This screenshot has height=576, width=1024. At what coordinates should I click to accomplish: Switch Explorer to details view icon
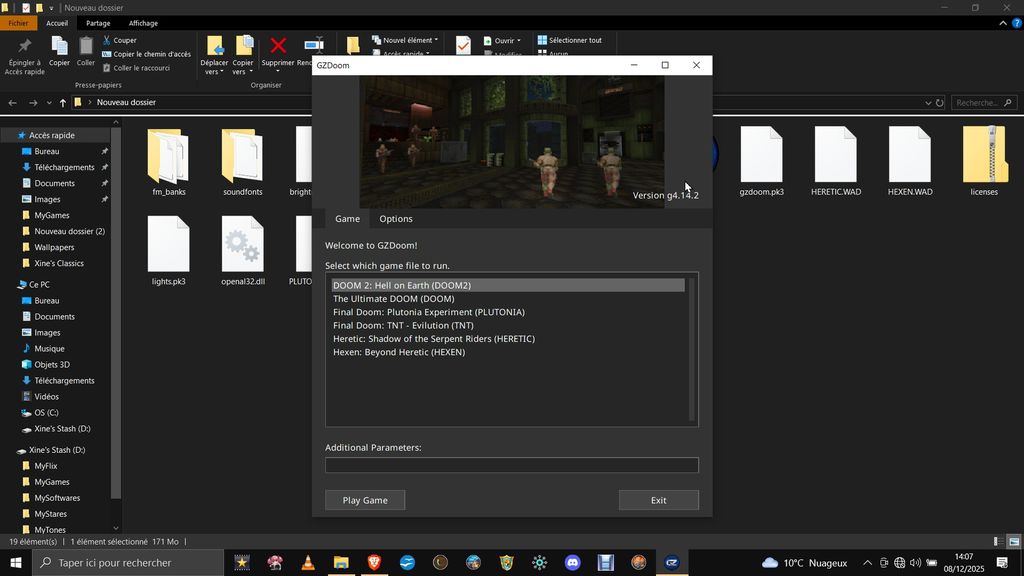pos(999,541)
